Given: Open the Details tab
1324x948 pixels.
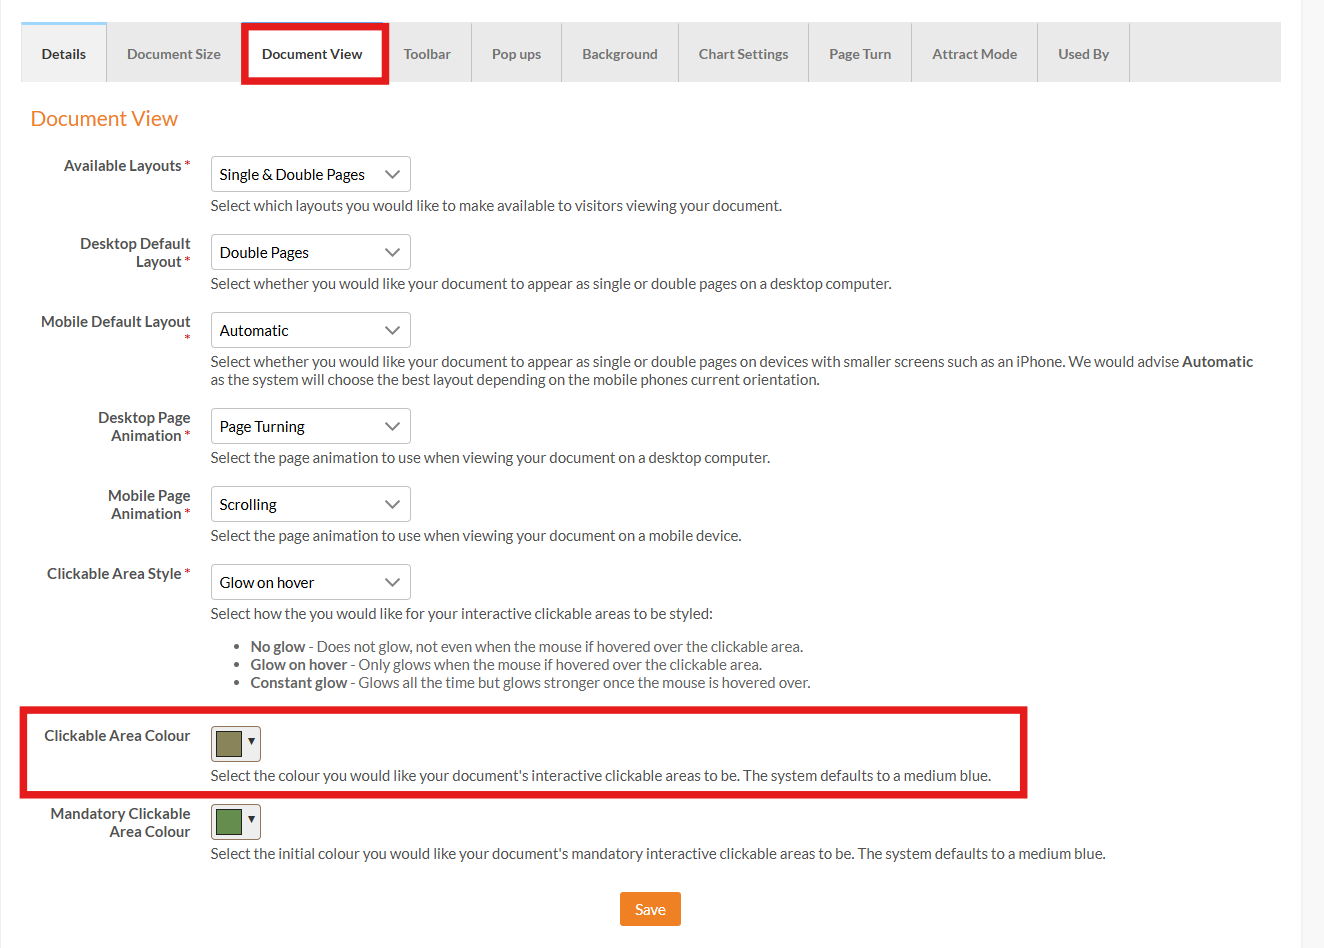Looking at the screenshot, I should (x=64, y=54).
